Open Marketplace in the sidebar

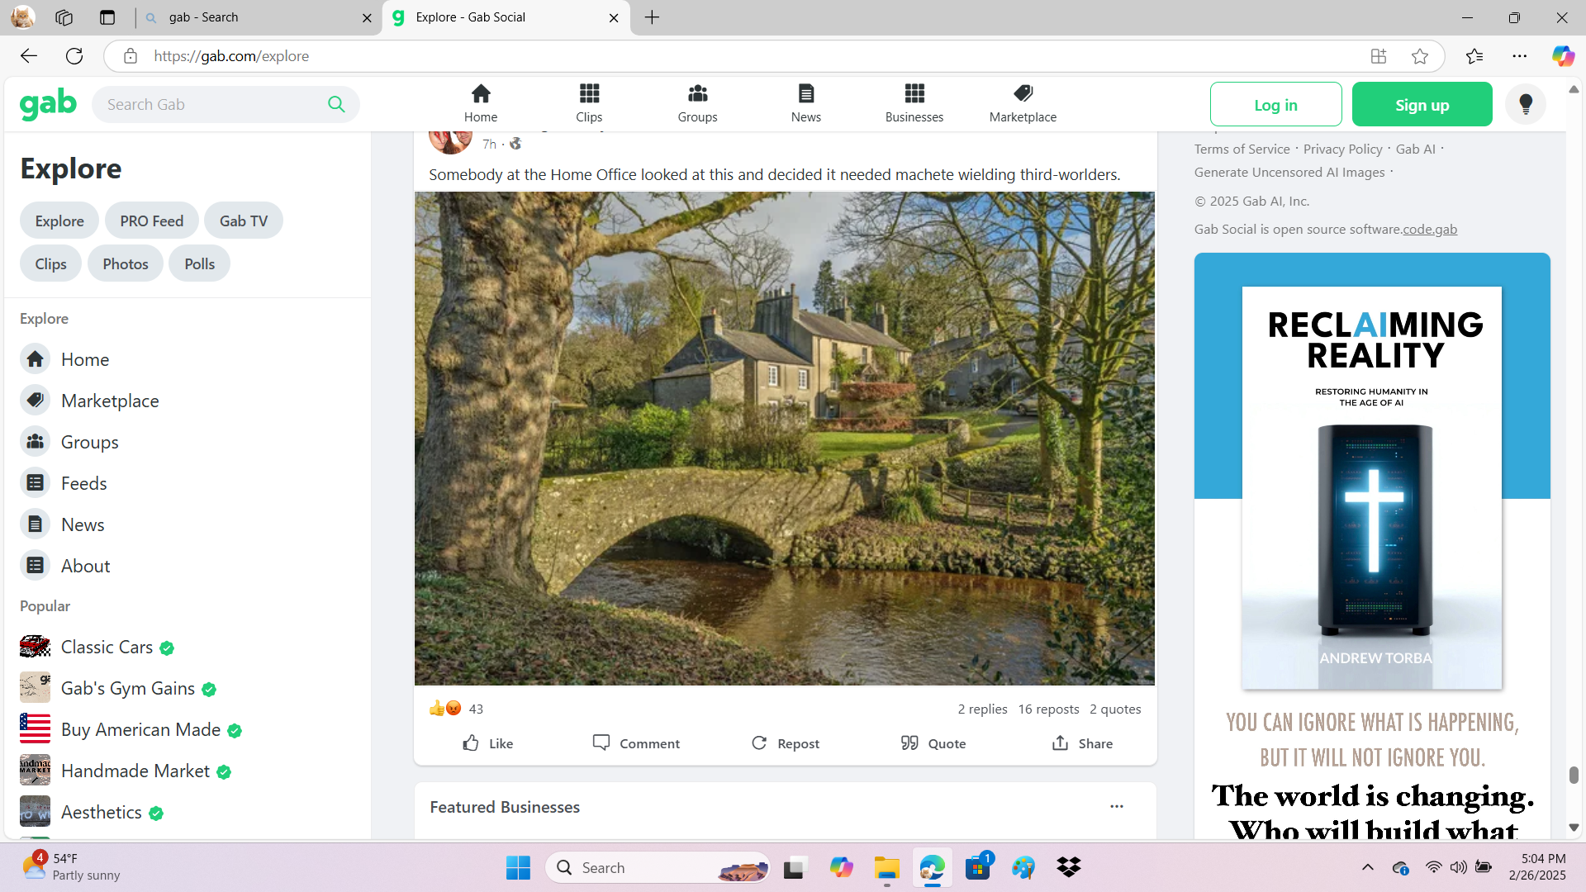pos(90,400)
